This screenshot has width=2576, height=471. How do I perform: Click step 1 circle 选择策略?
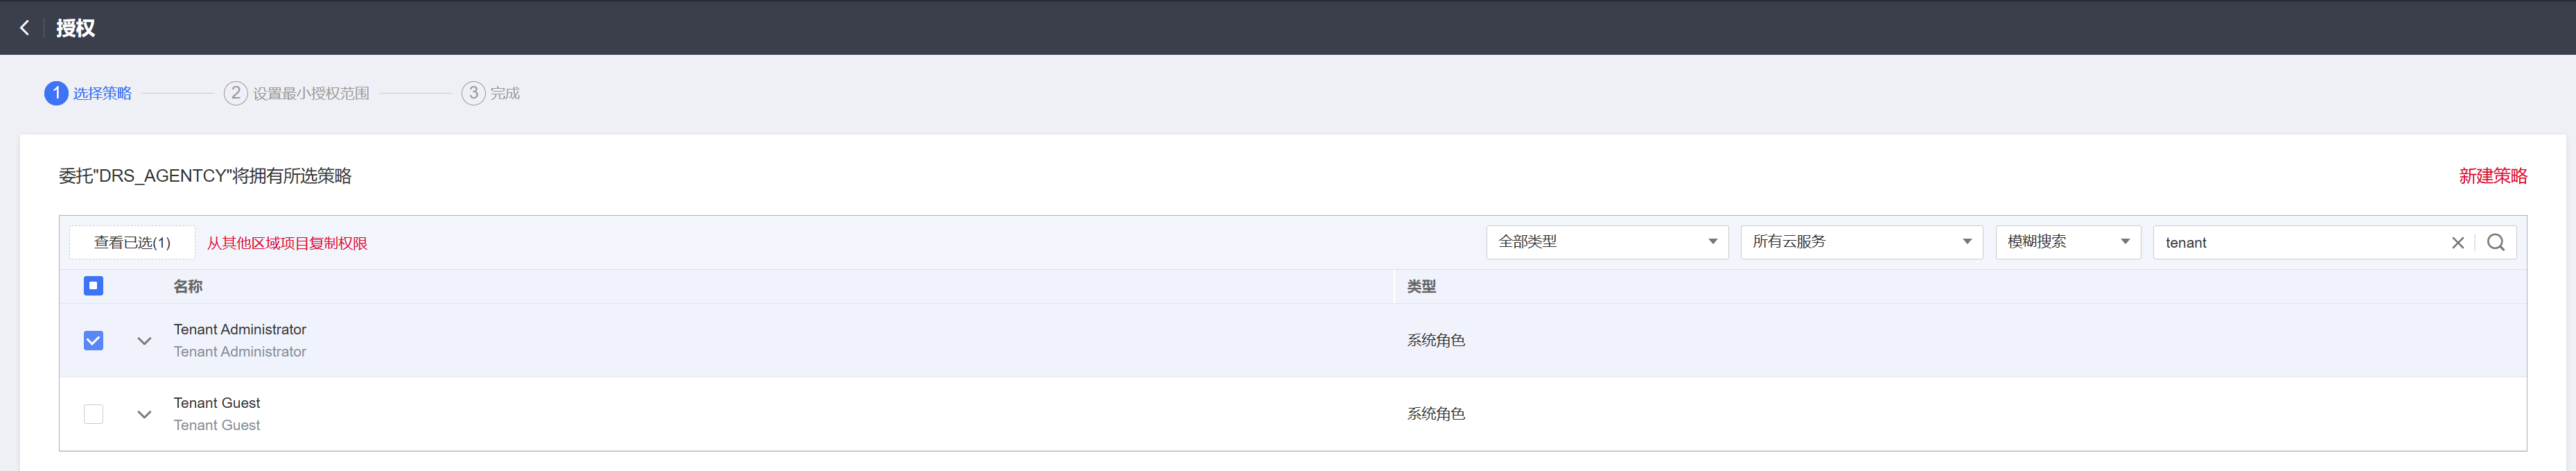coord(56,93)
